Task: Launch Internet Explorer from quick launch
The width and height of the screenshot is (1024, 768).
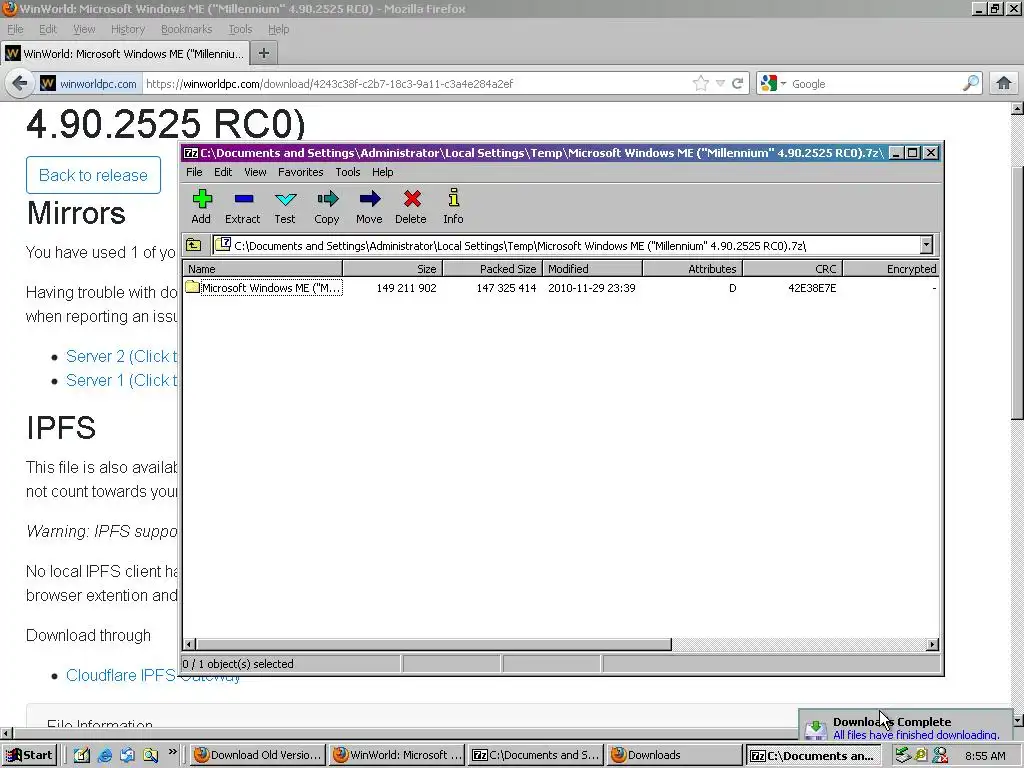Action: point(104,755)
